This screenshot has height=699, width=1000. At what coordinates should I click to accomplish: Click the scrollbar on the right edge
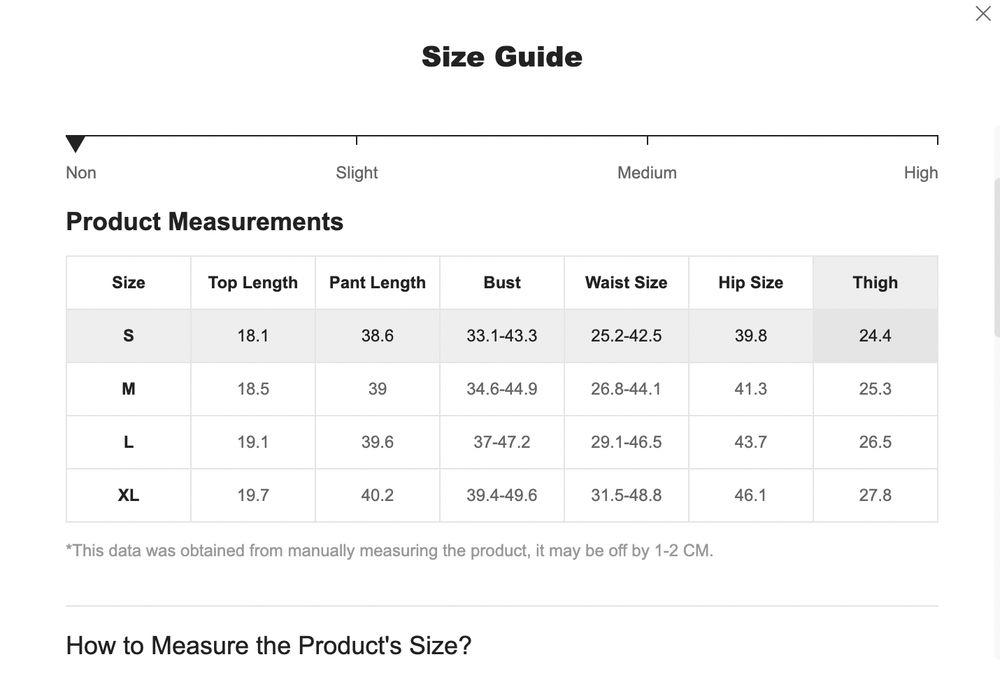point(995,250)
